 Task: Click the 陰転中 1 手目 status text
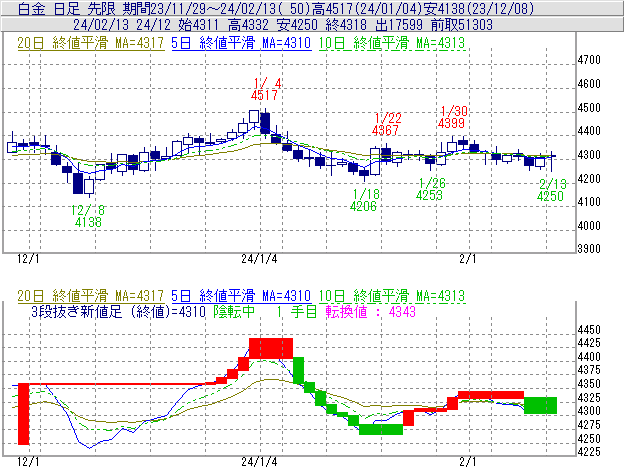tap(265, 311)
